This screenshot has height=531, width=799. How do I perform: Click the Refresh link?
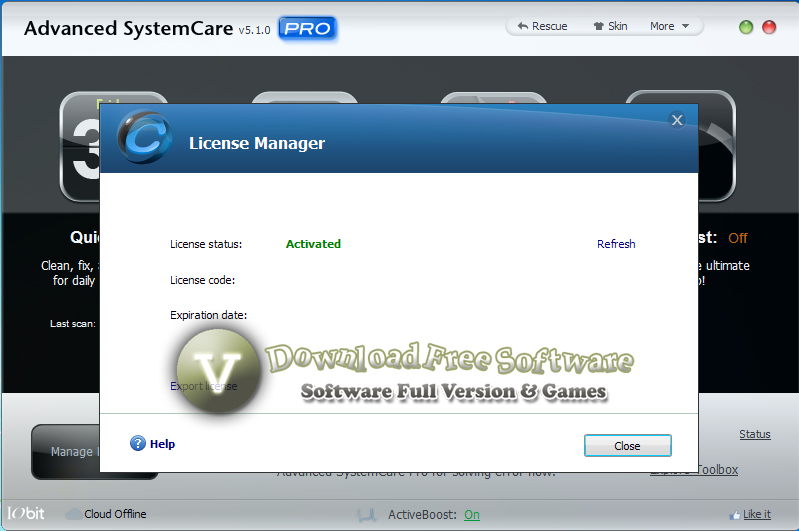pos(616,244)
